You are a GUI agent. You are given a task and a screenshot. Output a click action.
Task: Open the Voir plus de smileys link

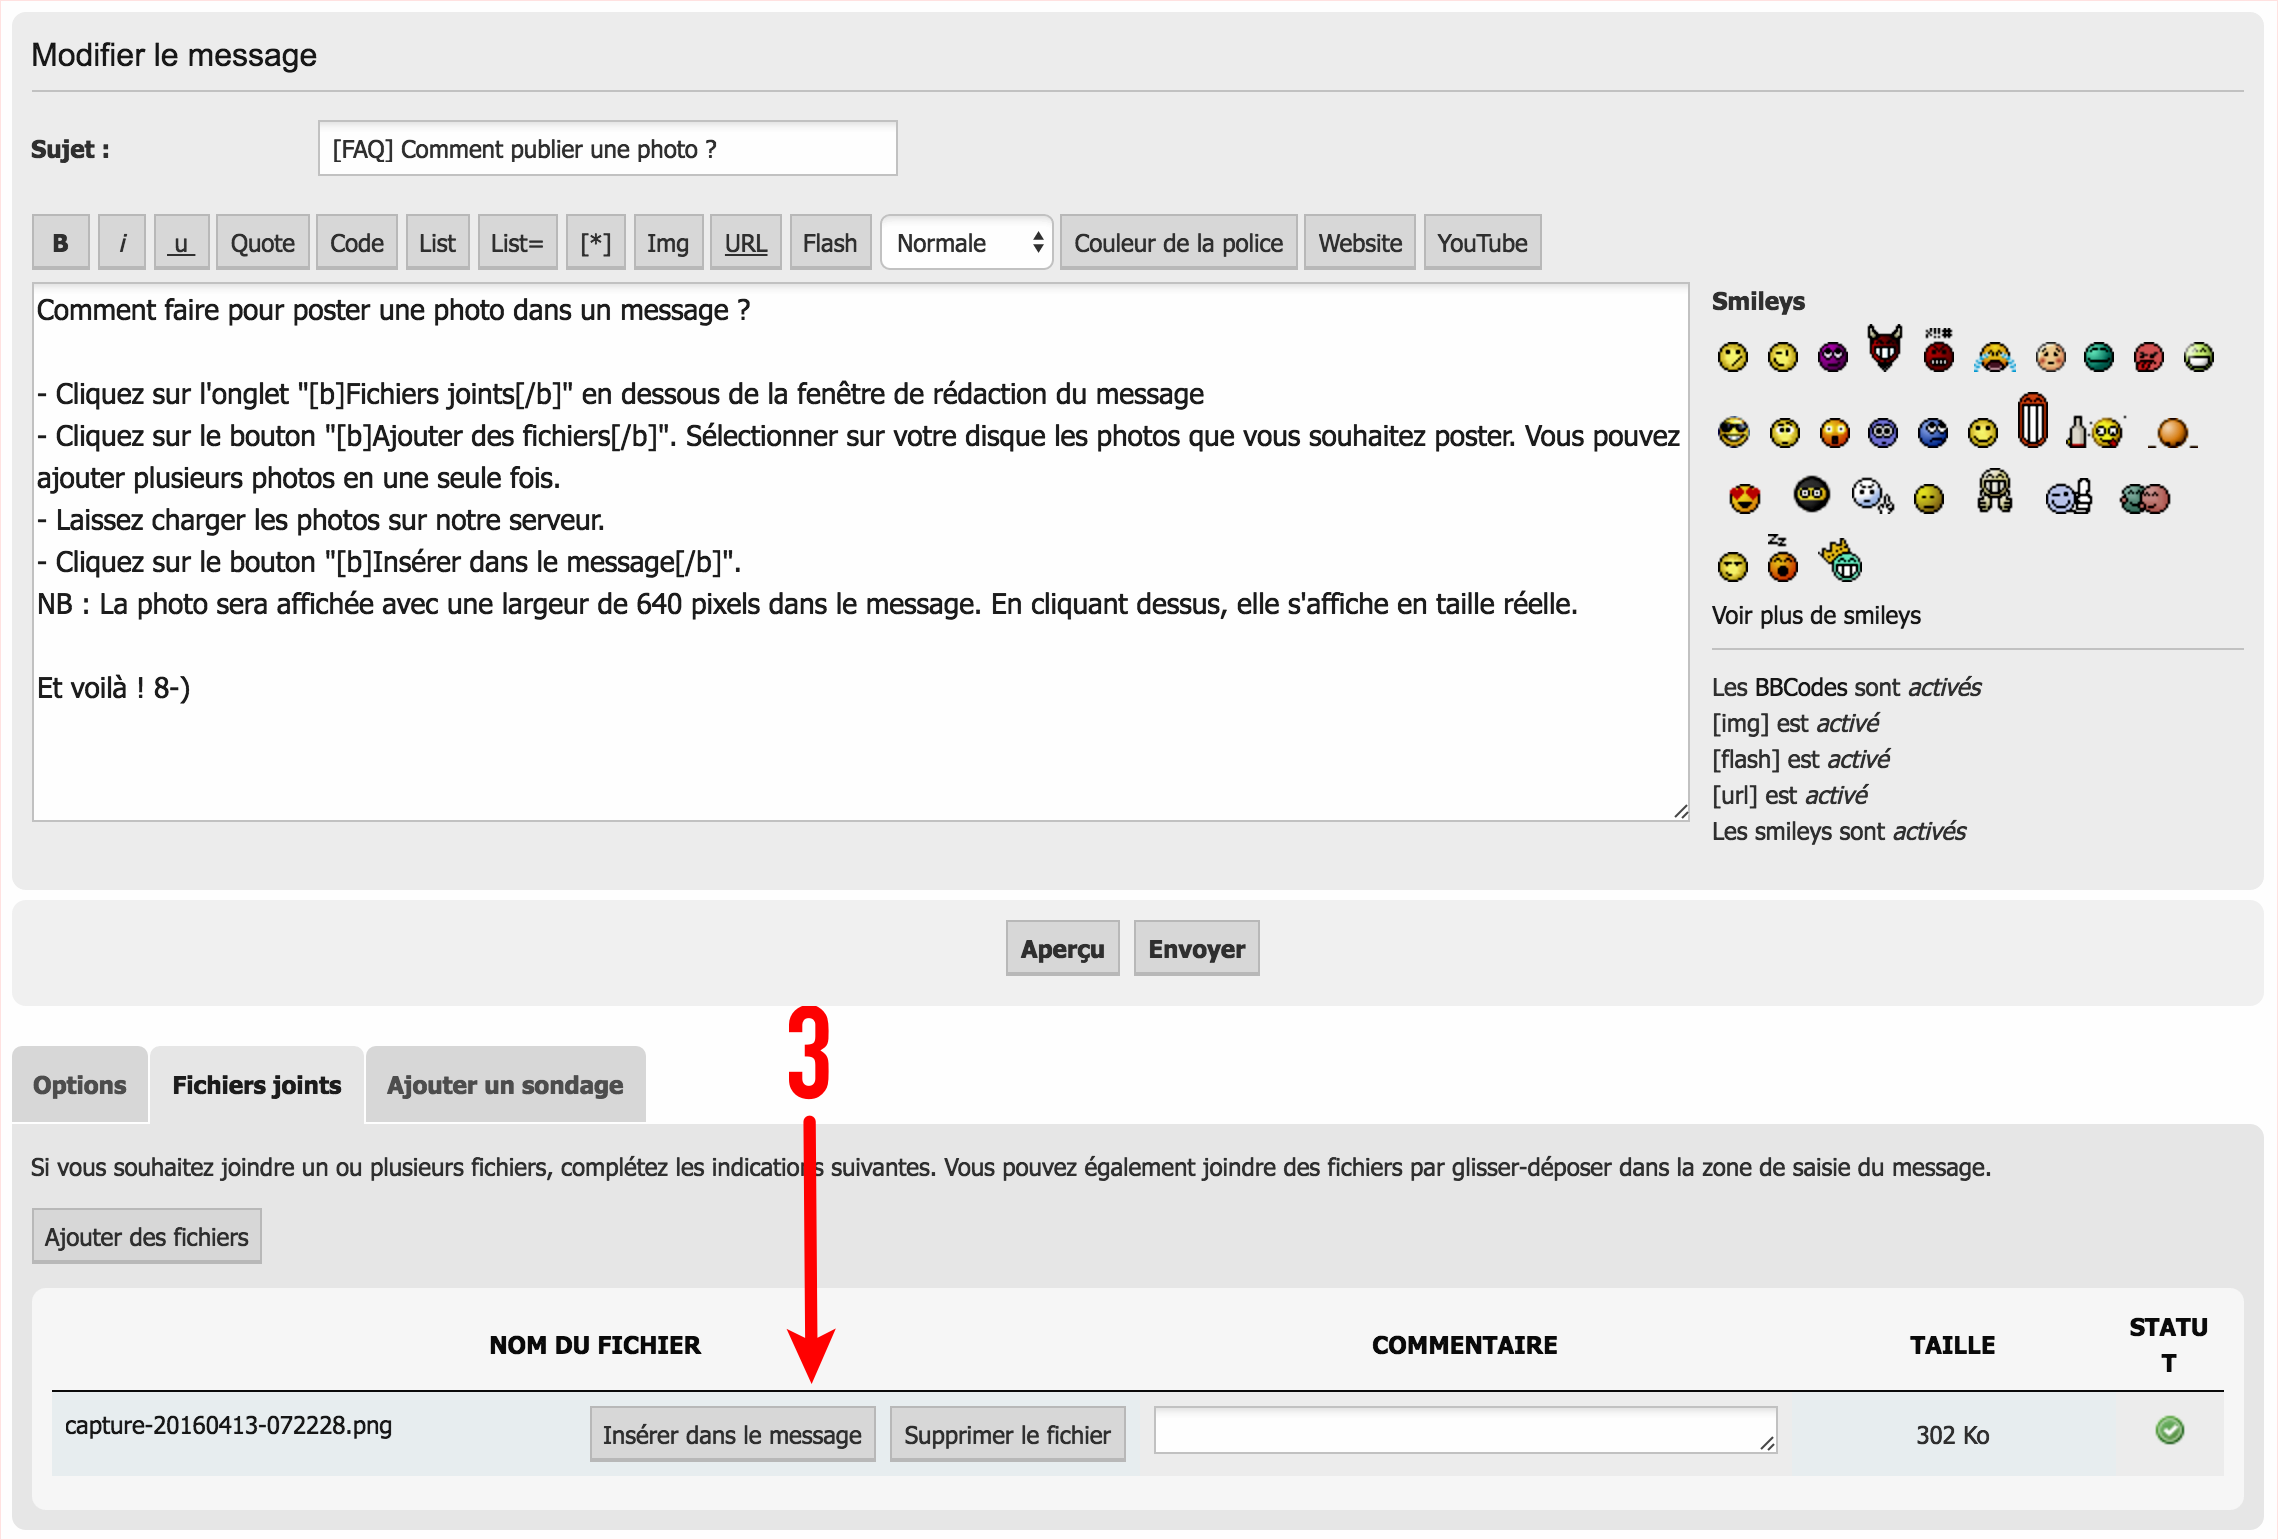[1815, 615]
